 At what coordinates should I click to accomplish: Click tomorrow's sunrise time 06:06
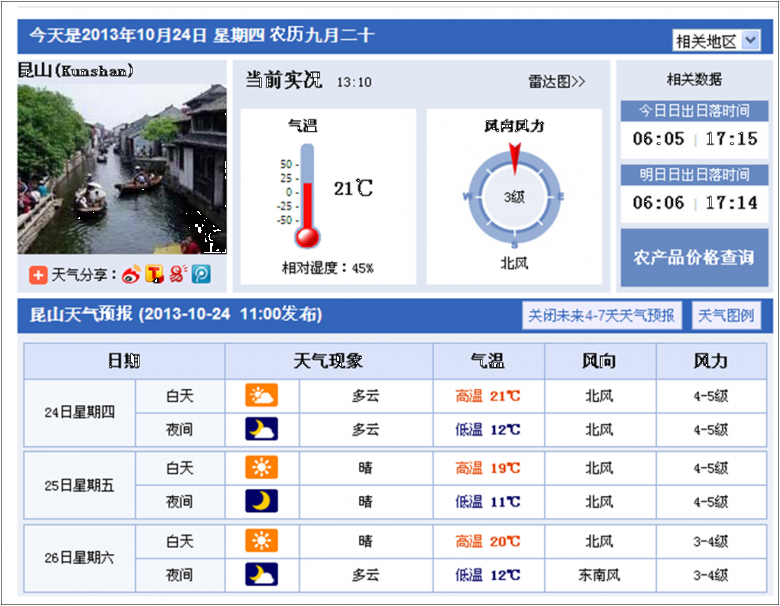pos(659,202)
